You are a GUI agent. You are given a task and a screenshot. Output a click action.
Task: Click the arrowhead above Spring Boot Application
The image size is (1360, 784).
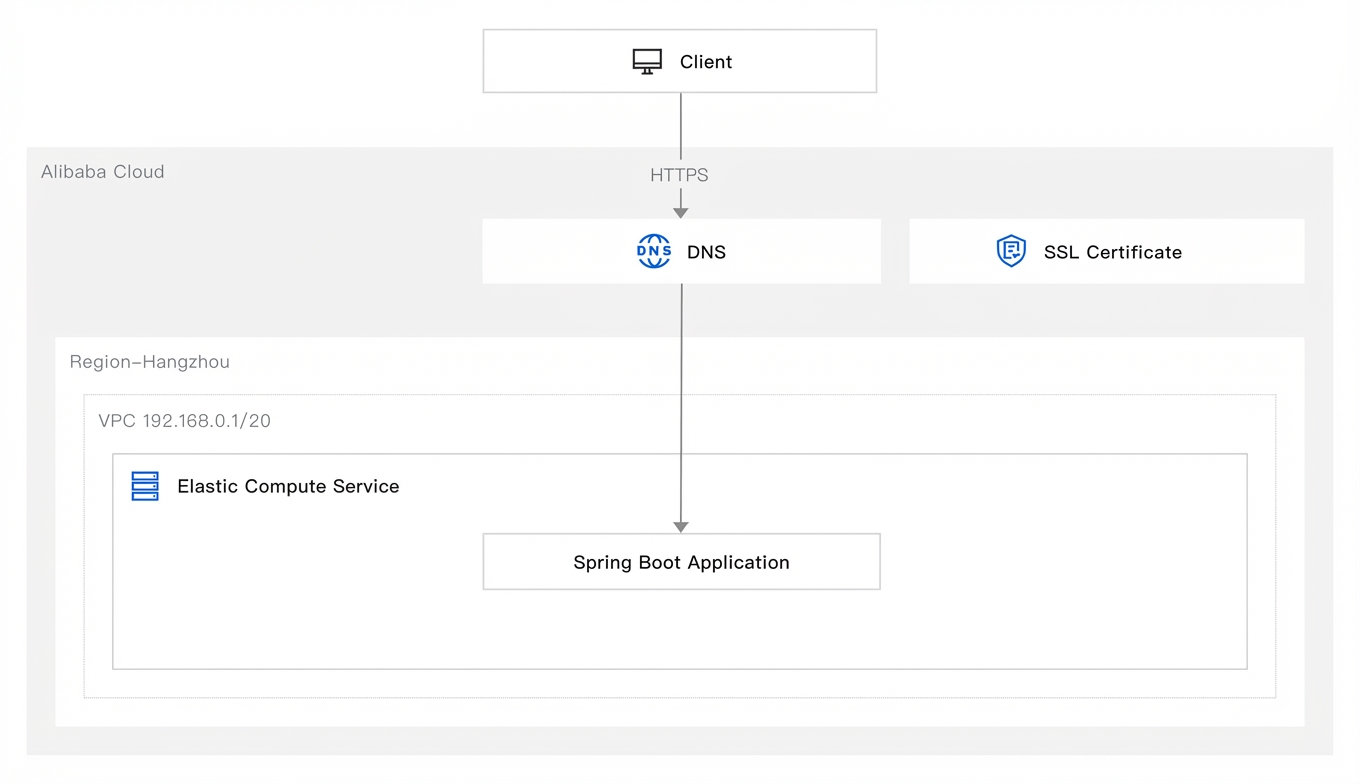tap(681, 527)
